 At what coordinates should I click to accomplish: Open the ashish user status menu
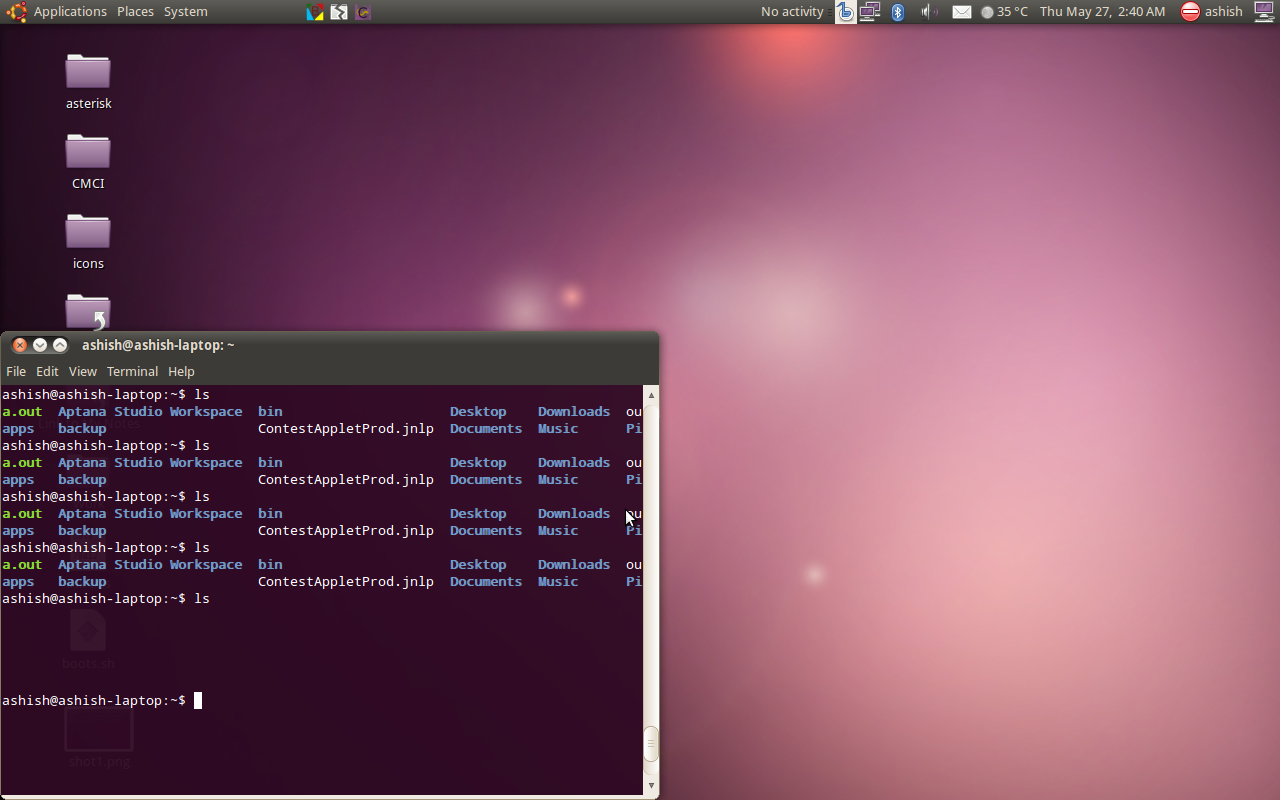click(x=1211, y=12)
